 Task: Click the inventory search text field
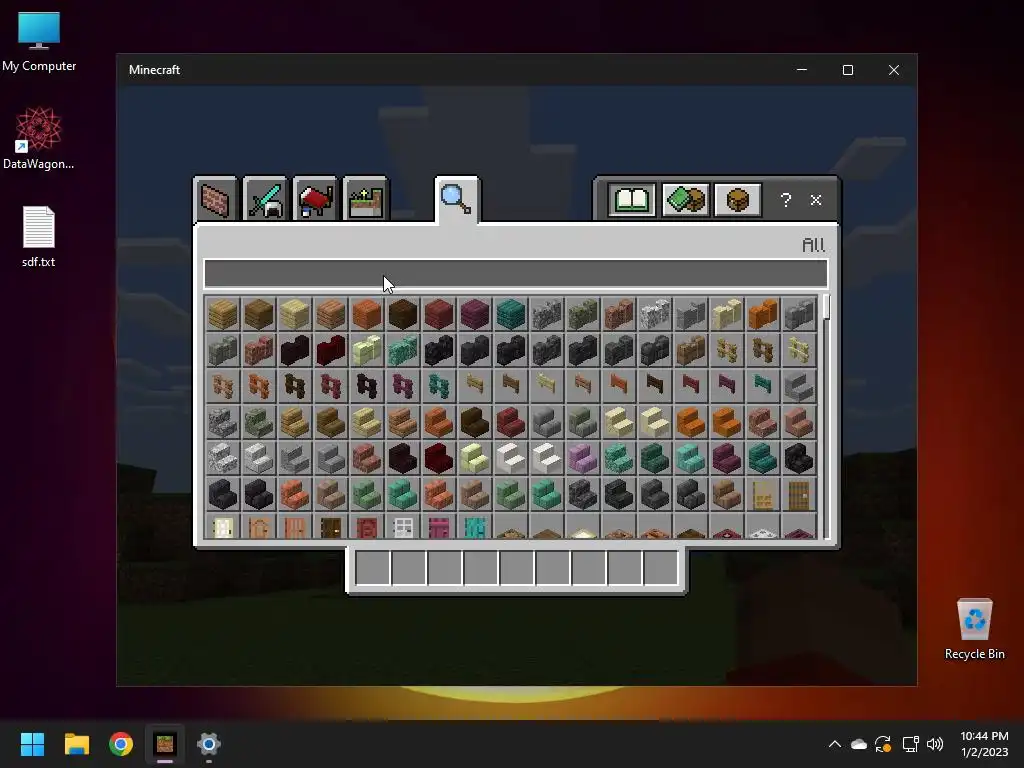pyautogui.click(x=516, y=274)
